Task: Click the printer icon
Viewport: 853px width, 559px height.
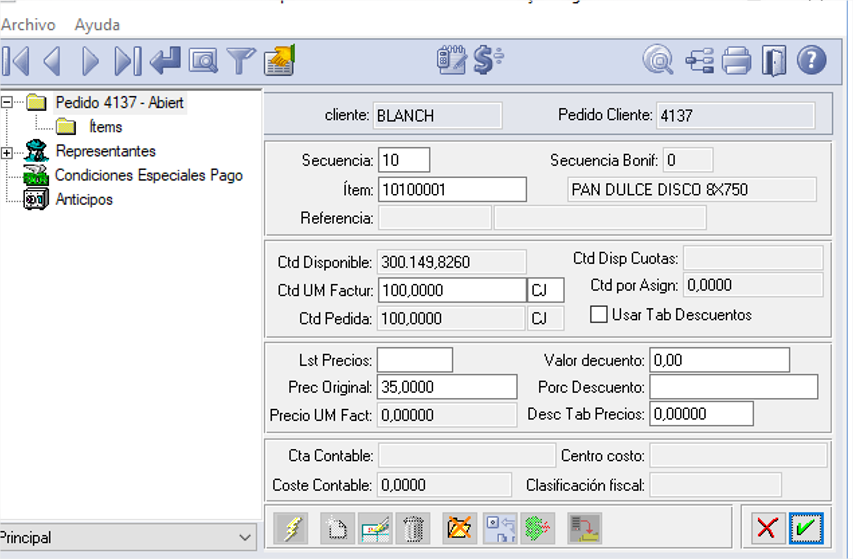Action: pos(737,60)
